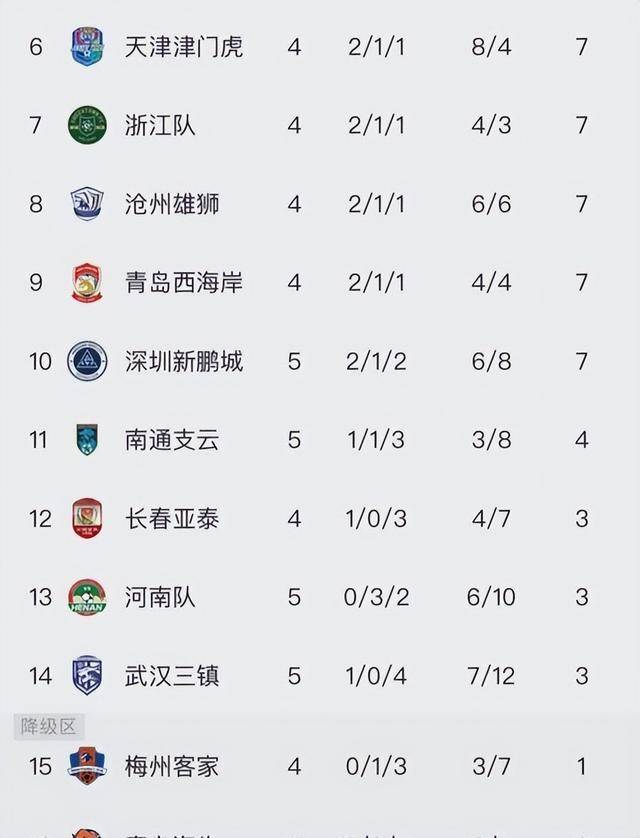Tap the 梅州客家 team logo

87,767
